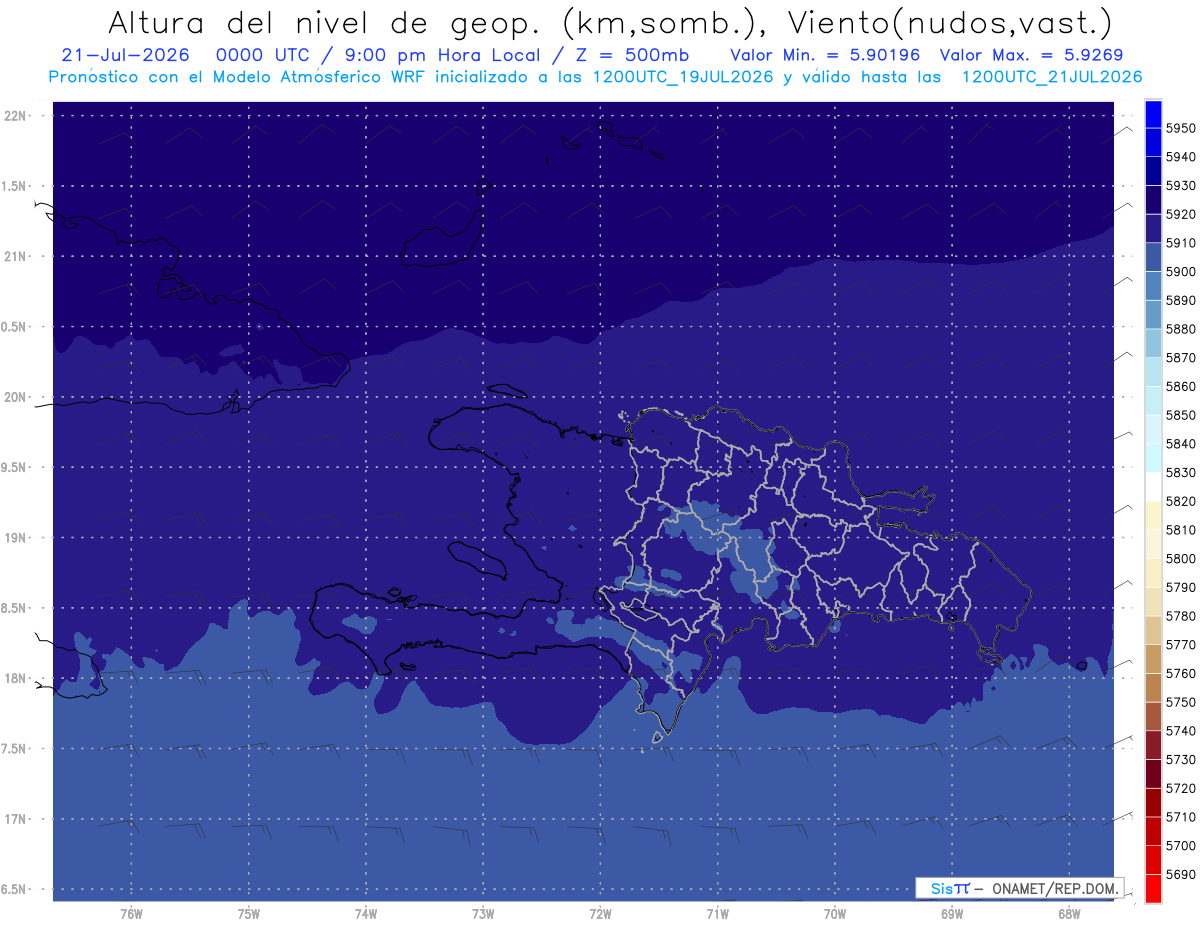Click the 5720 colorbar label

tap(1181, 788)
